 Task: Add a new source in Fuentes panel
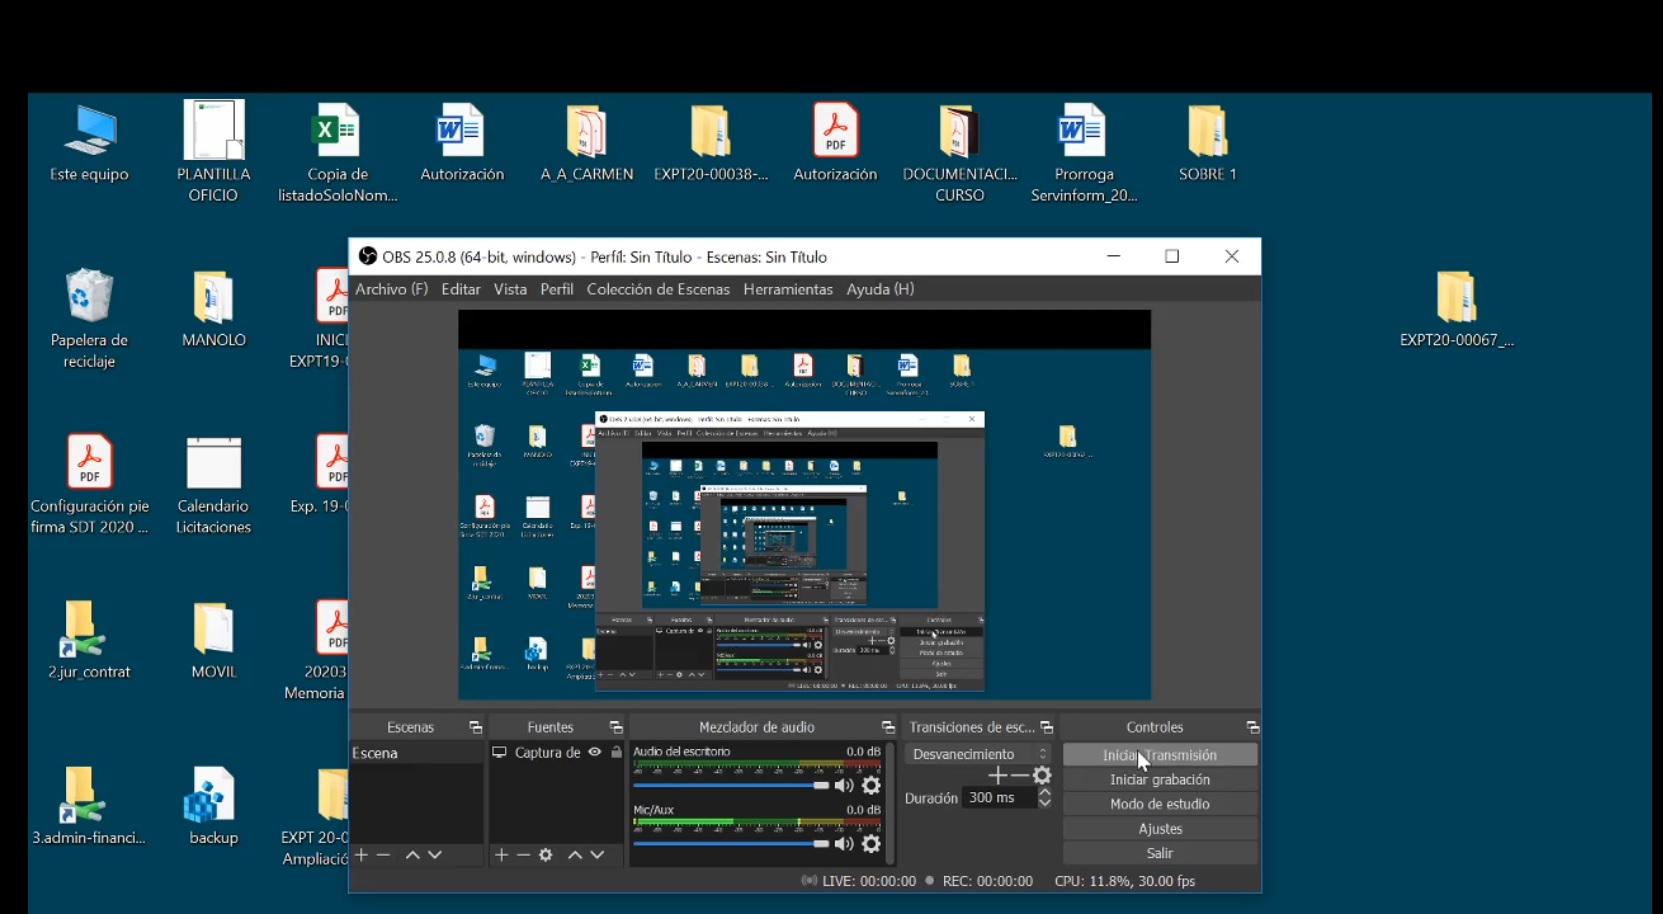[501, 855]
